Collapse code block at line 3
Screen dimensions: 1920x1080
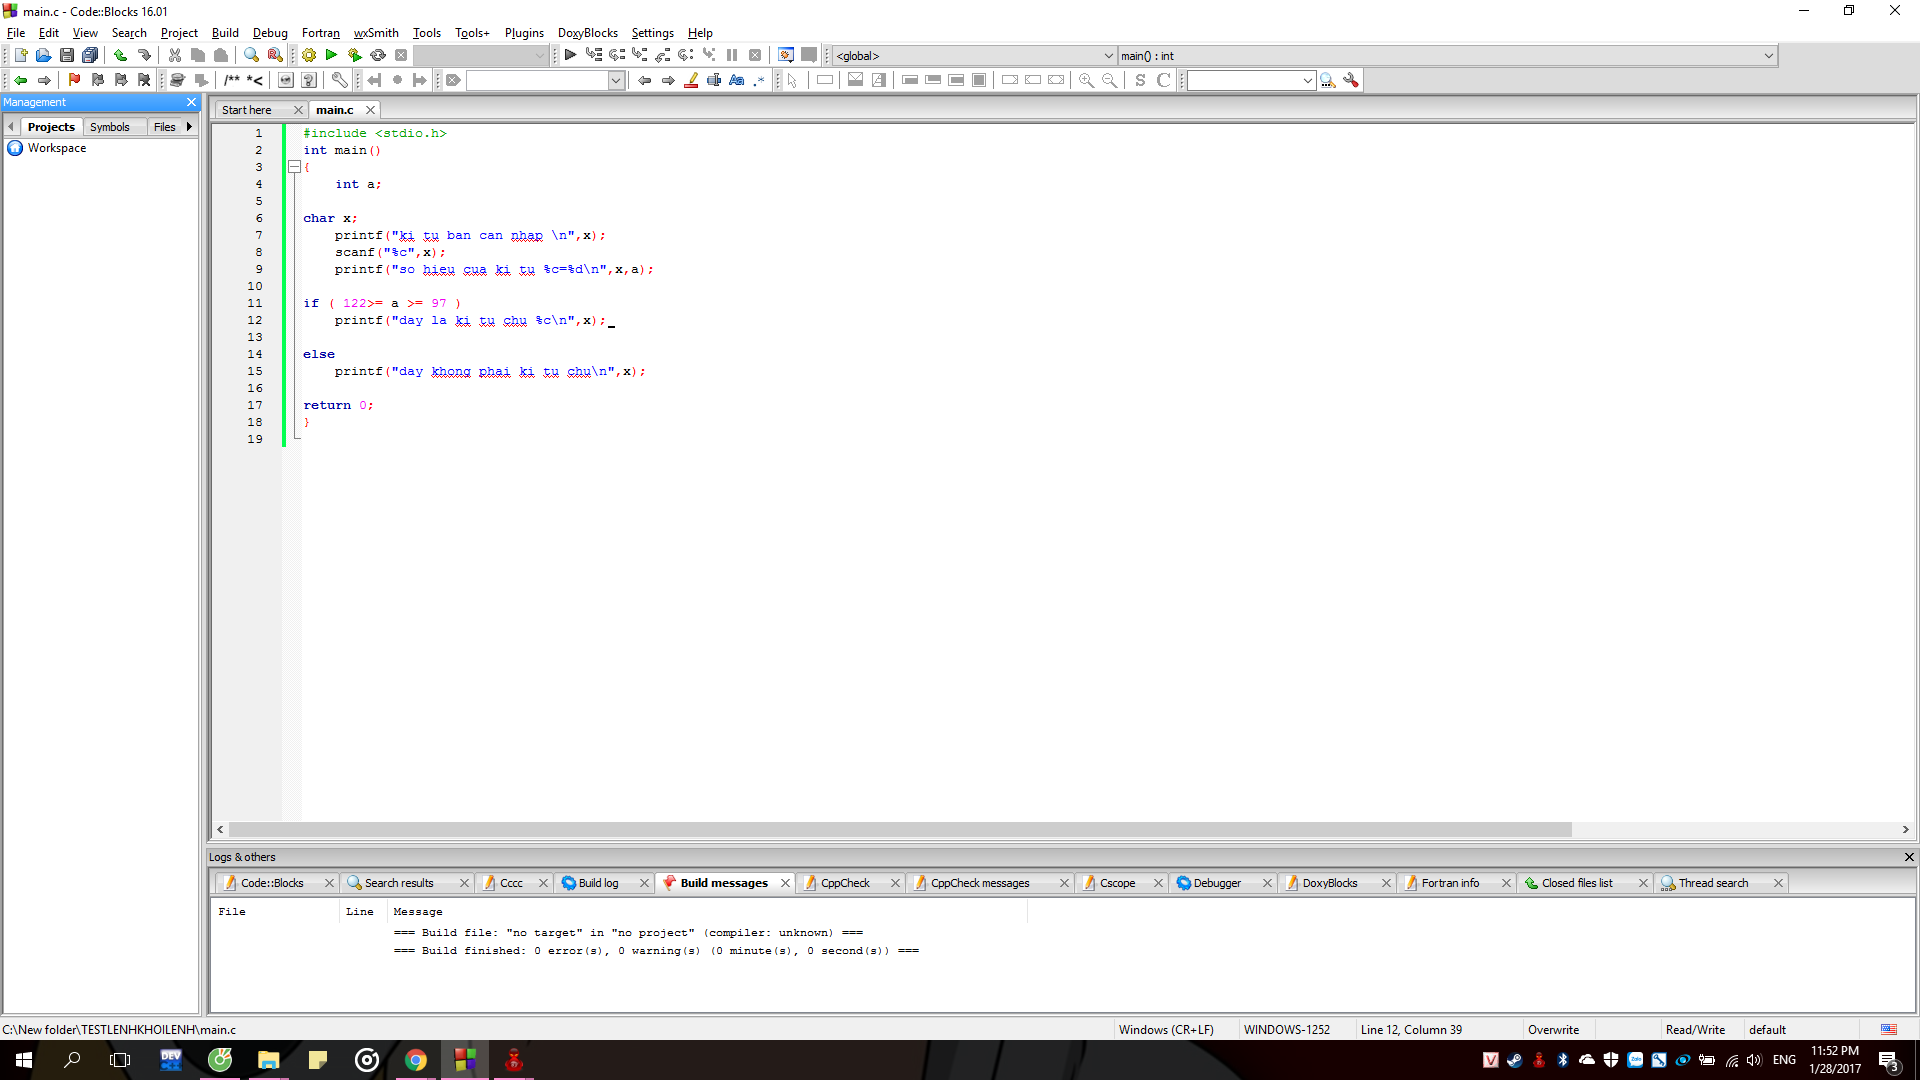(x=294, y=167)
